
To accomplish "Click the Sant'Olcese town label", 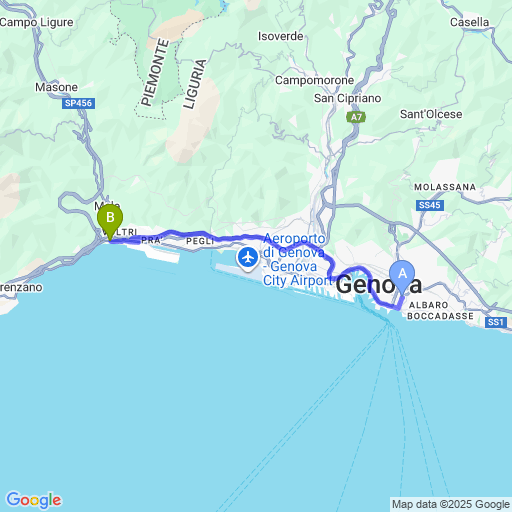I will pos(431,114).
